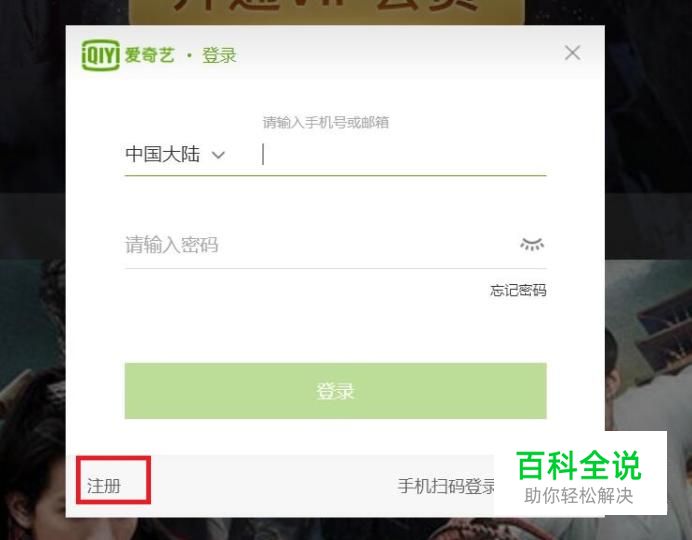692x540 pixels.
Task: Click the dark overlay left of the dialog
Action: pyautogui.click(x=33, y=132)
